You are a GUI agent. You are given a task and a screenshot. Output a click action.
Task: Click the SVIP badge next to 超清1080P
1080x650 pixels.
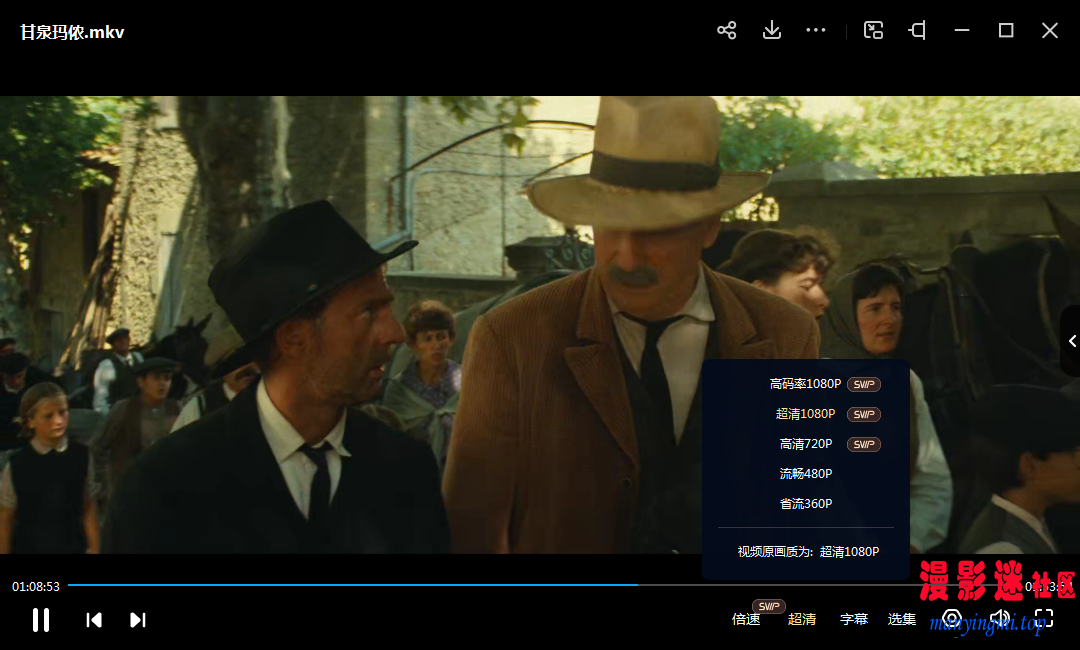tap(864, 415)
